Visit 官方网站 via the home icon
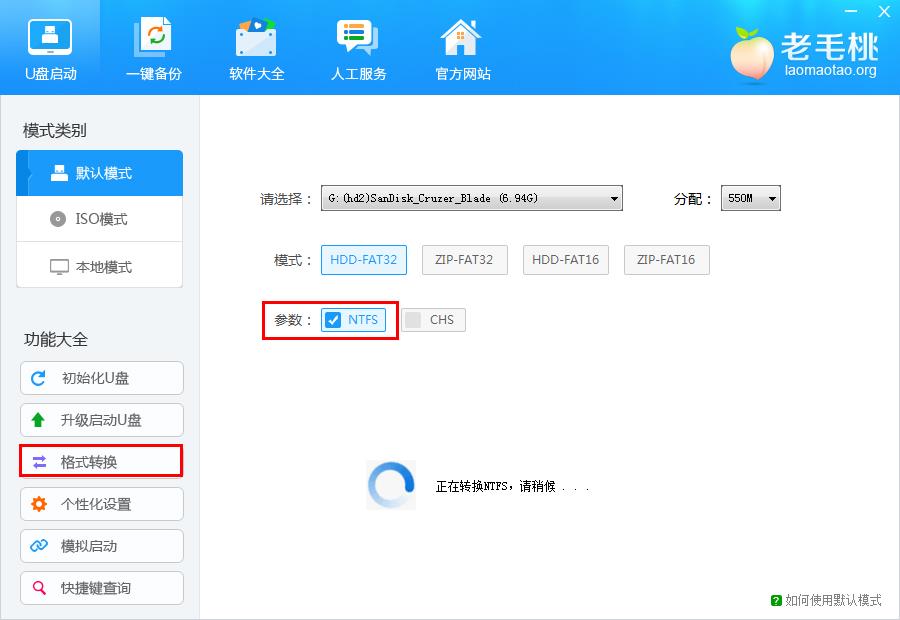Image resolution: width=900 pixels, height=620 pixels. 460,45
